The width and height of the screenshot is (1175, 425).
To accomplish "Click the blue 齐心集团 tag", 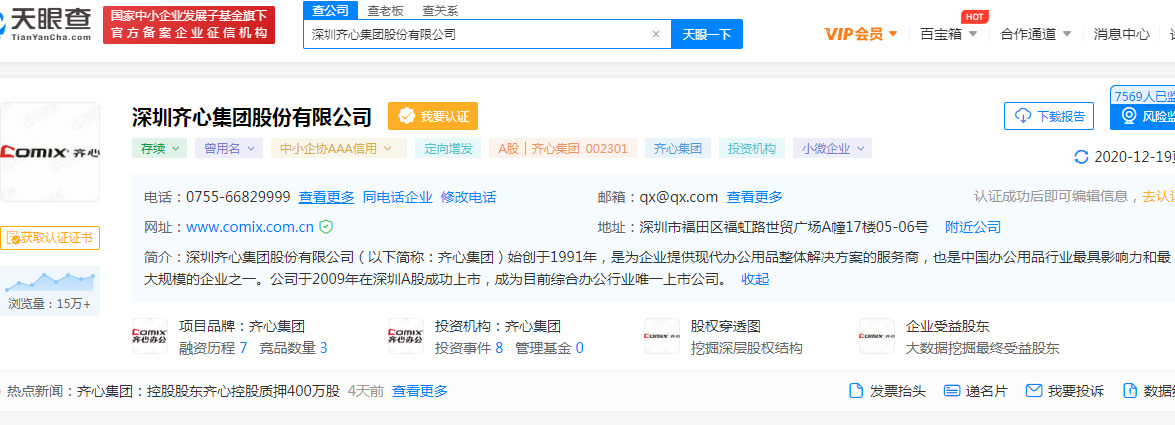I will click(677, 148).
